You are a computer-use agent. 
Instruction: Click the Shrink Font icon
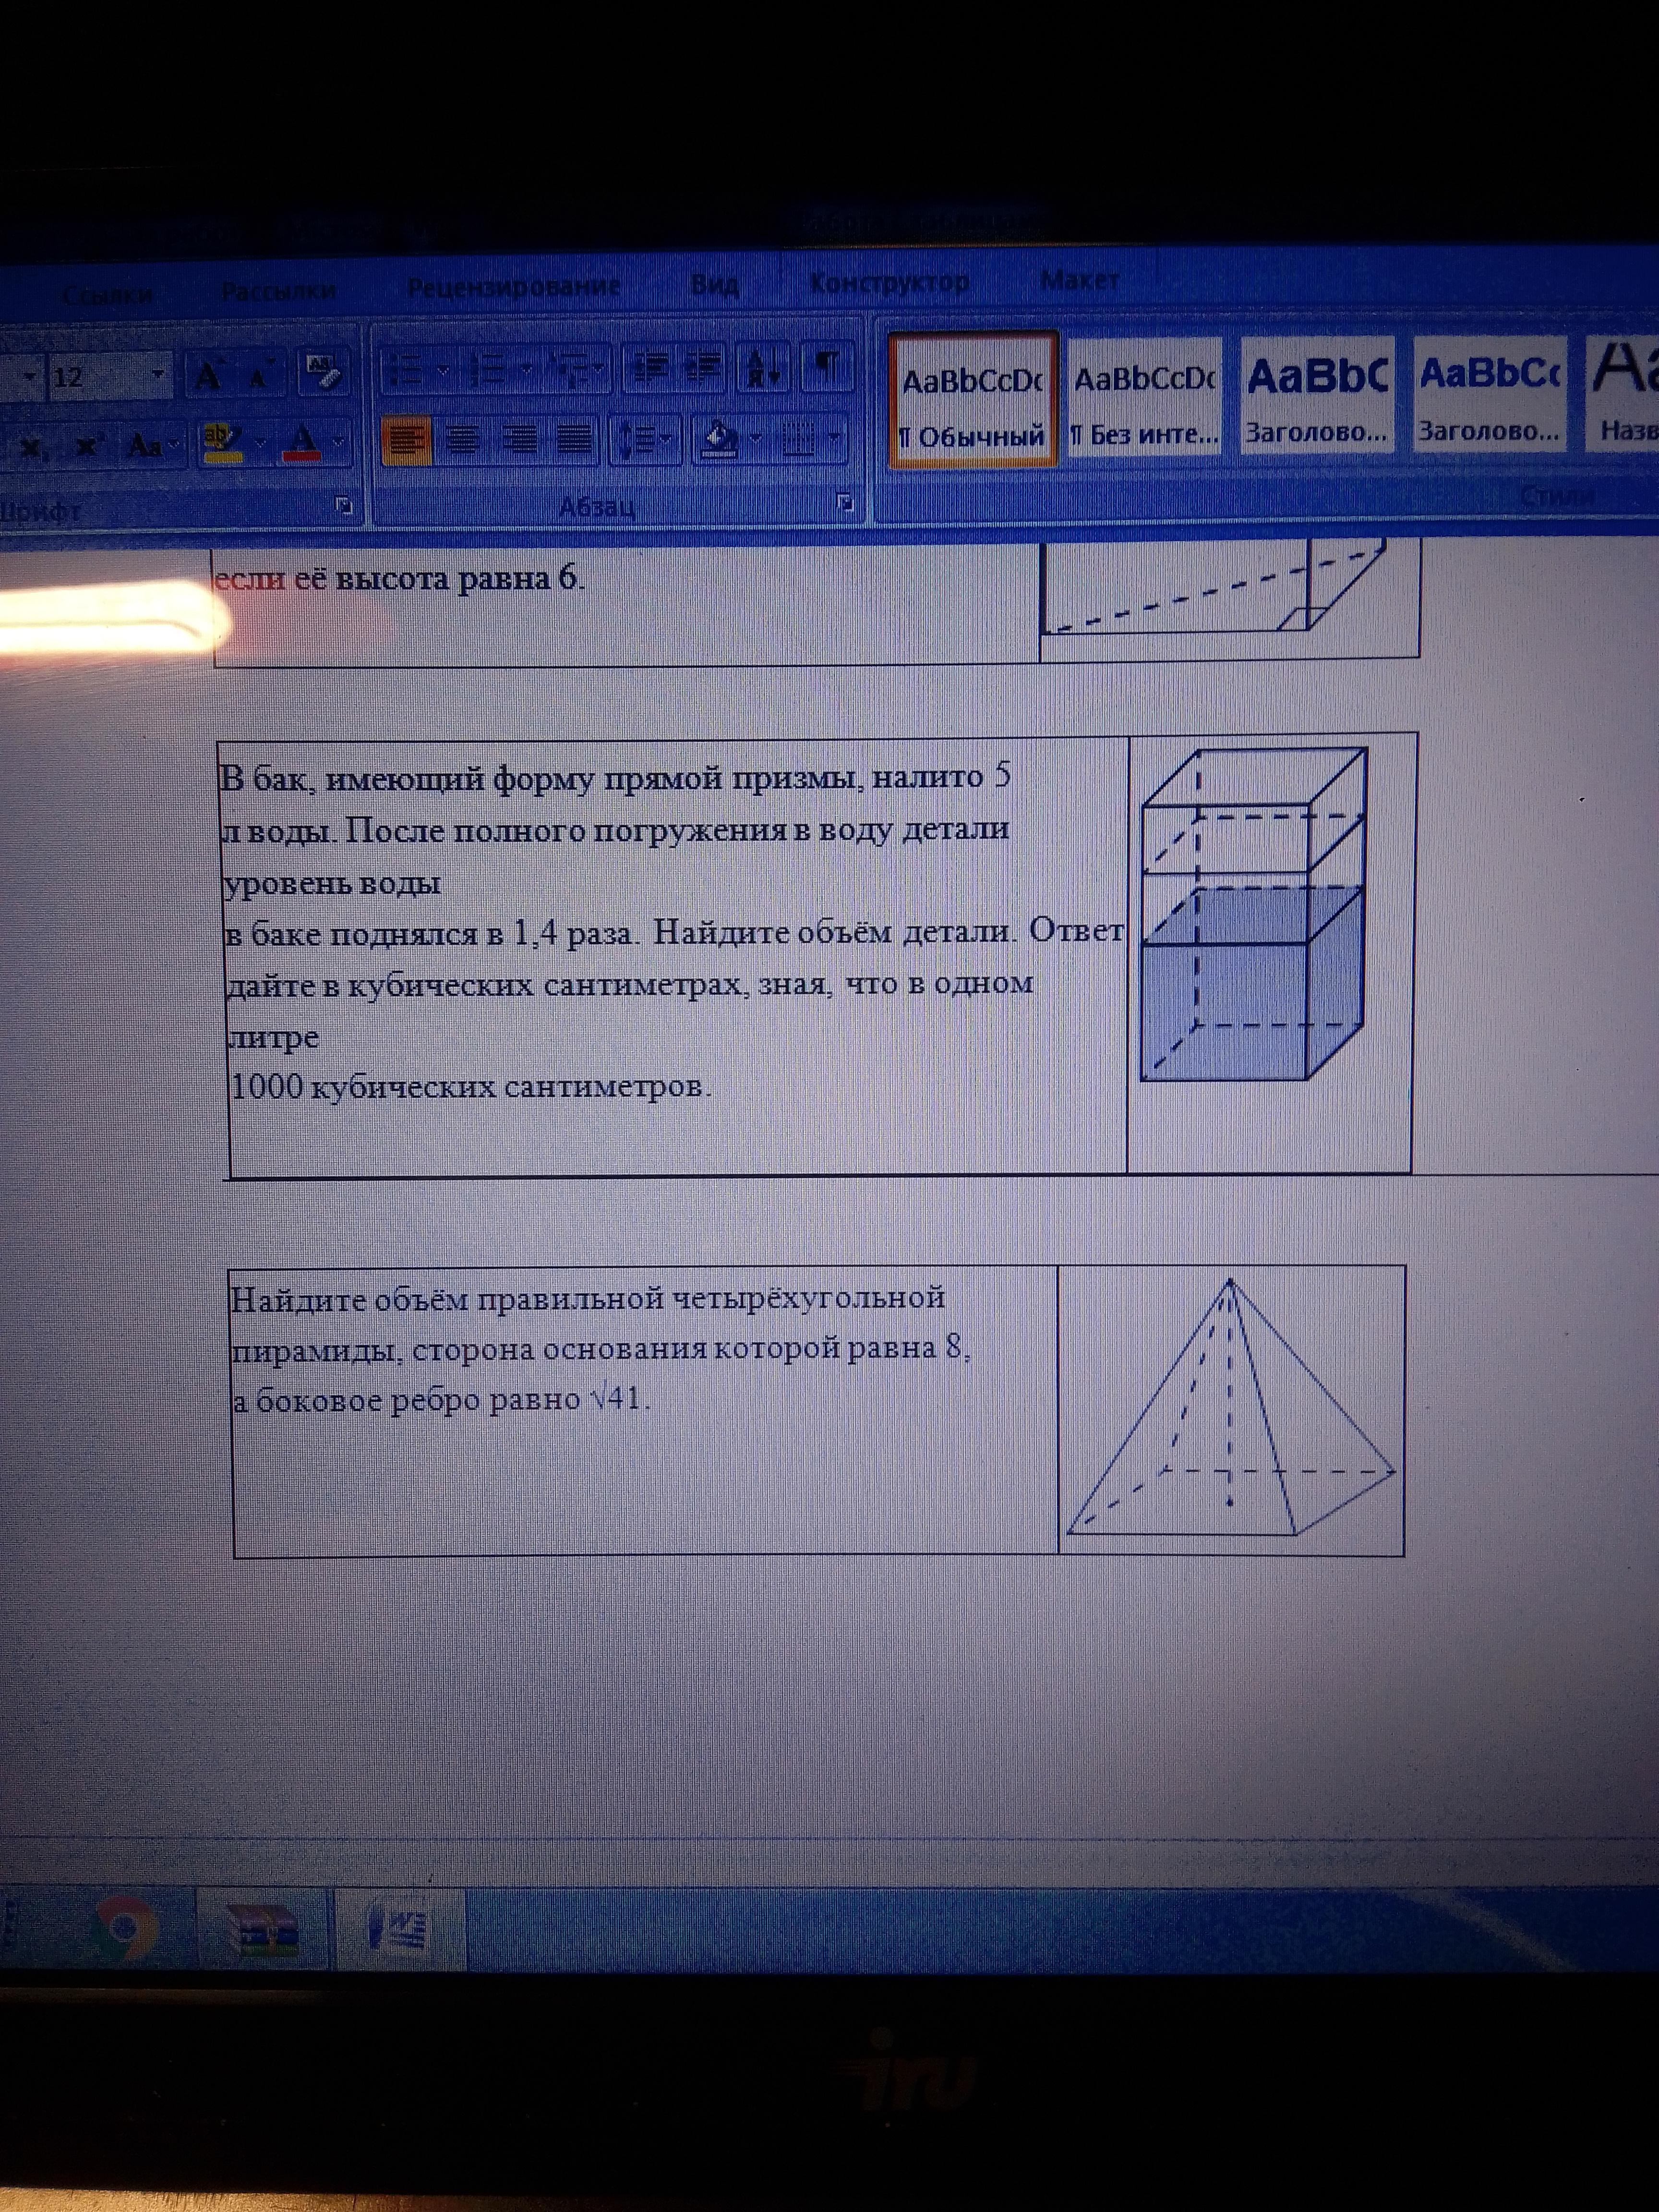tap(261, 376)
